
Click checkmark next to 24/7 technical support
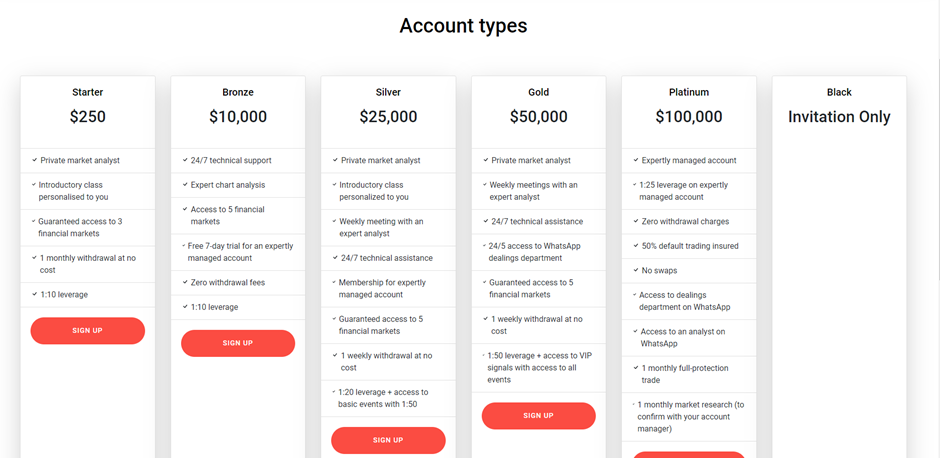[185, 161]
